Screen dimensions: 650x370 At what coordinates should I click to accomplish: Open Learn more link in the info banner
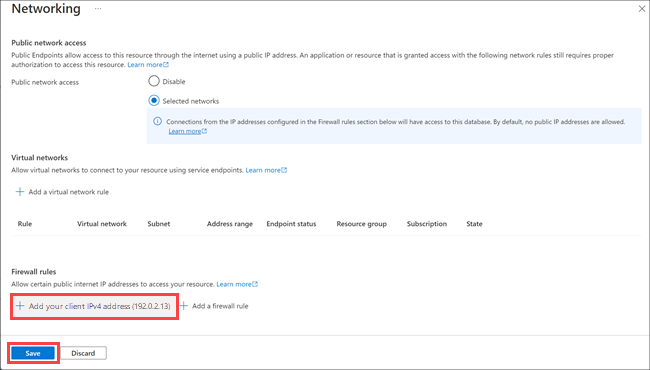pos(187,131)
